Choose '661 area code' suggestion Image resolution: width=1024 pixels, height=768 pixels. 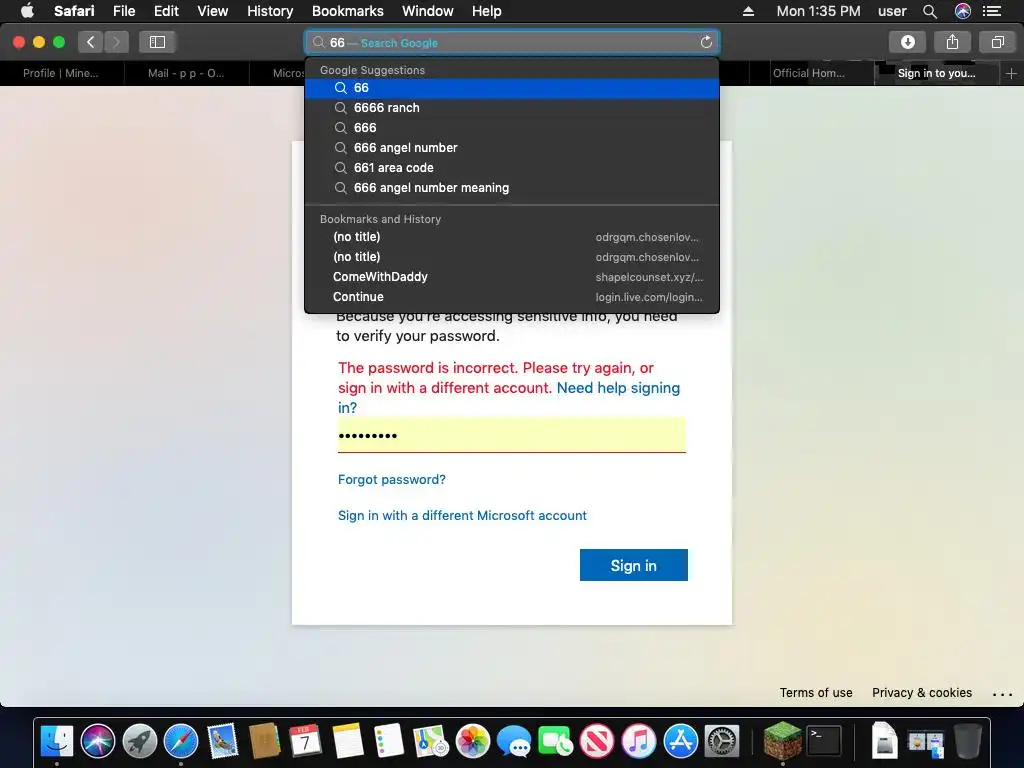[x=512, y=168]
